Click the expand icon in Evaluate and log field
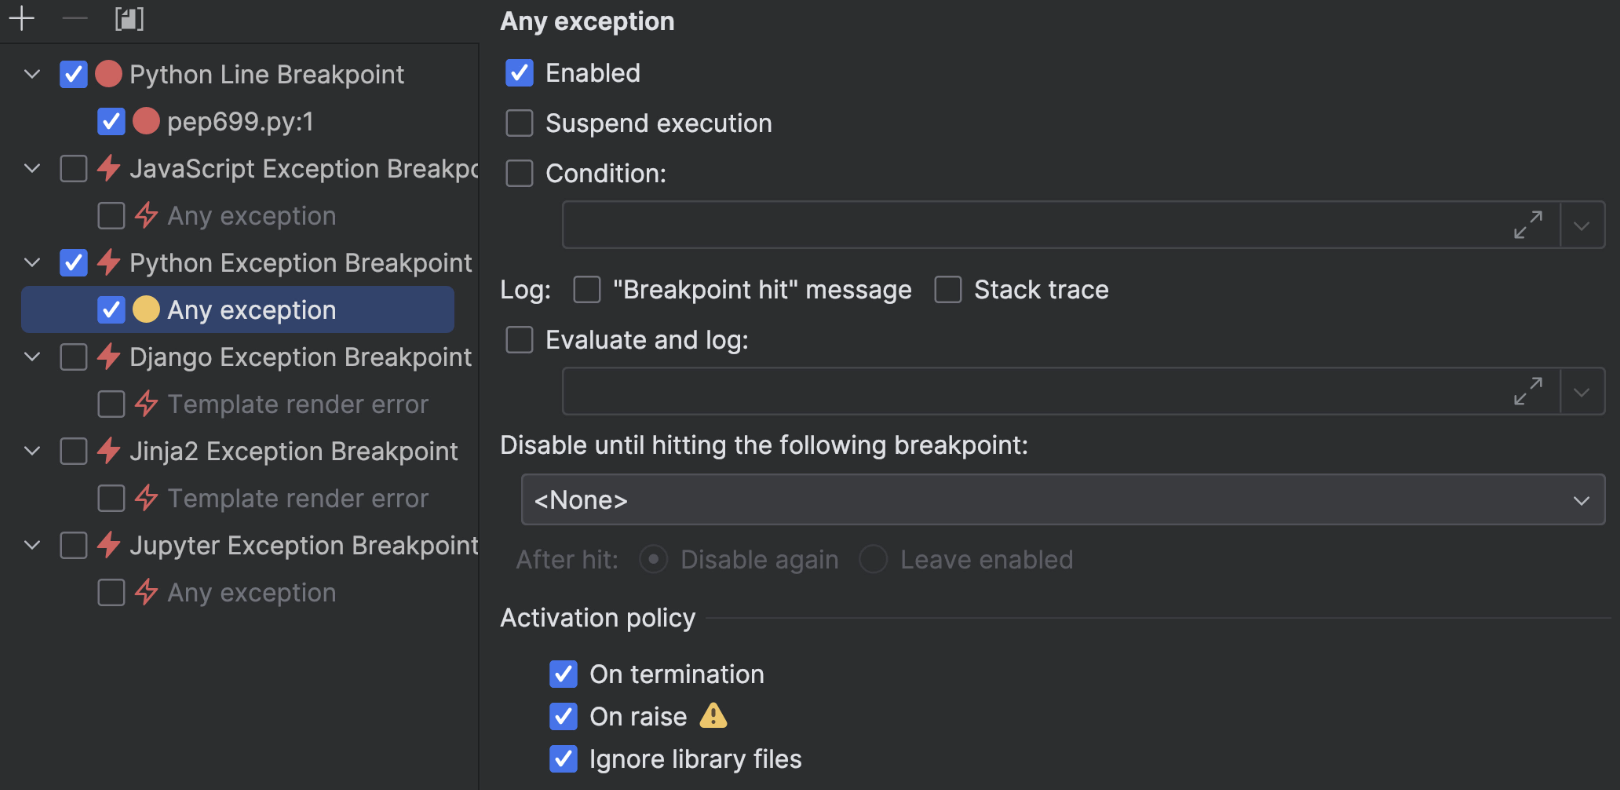Viewport: 1620px width, 790px height. coord(1527,391)
